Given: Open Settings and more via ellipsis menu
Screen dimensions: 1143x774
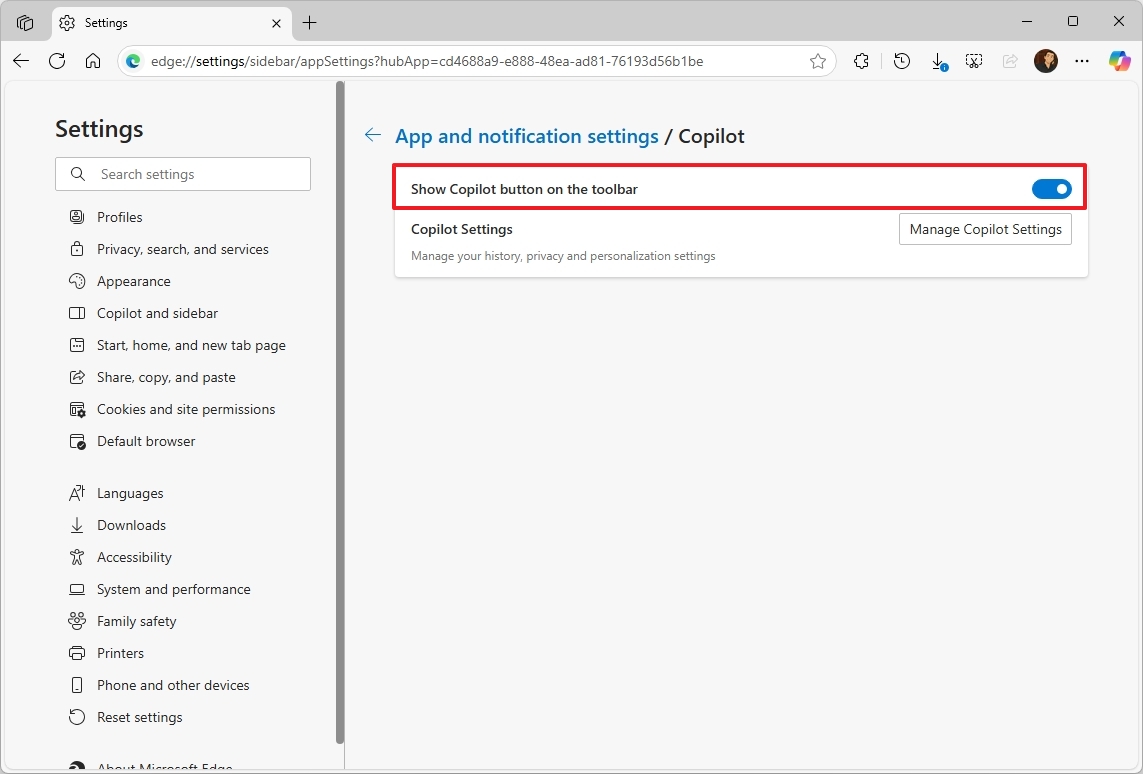Looking at the screenshot, I should pos(1081,61).
